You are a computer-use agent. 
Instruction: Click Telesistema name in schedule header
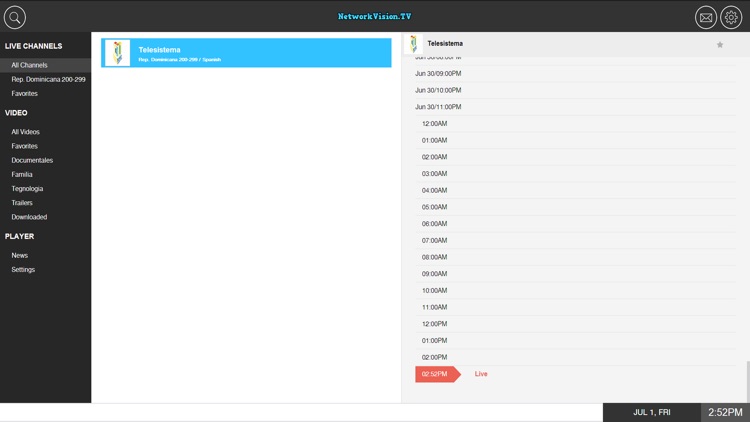point(445,44)
